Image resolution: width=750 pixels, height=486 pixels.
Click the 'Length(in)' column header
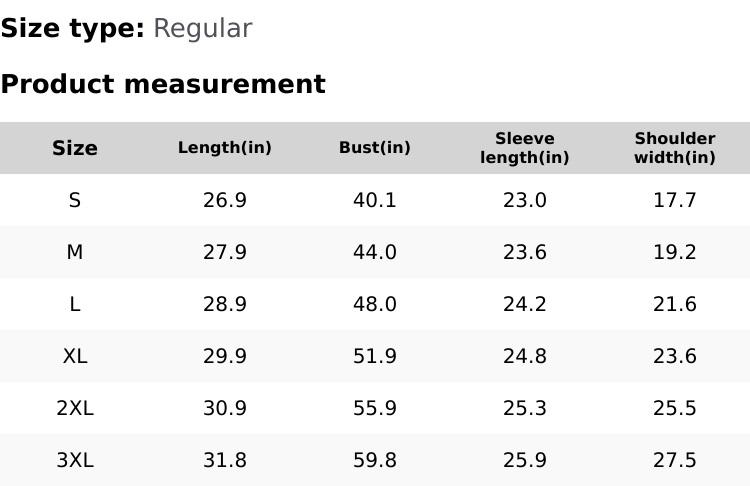click(x=225, y=148)
